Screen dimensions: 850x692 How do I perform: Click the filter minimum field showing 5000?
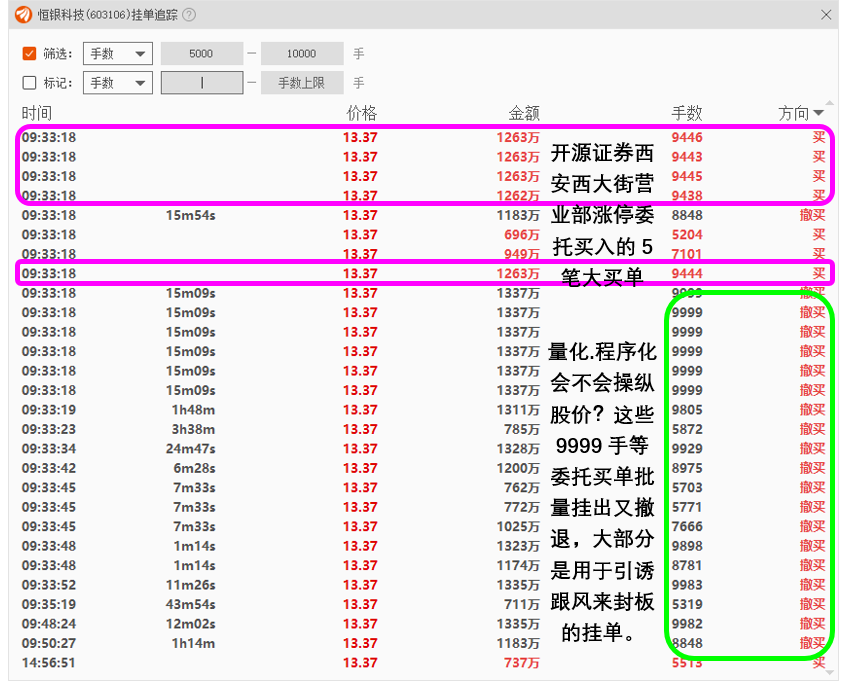pos(201,54)
